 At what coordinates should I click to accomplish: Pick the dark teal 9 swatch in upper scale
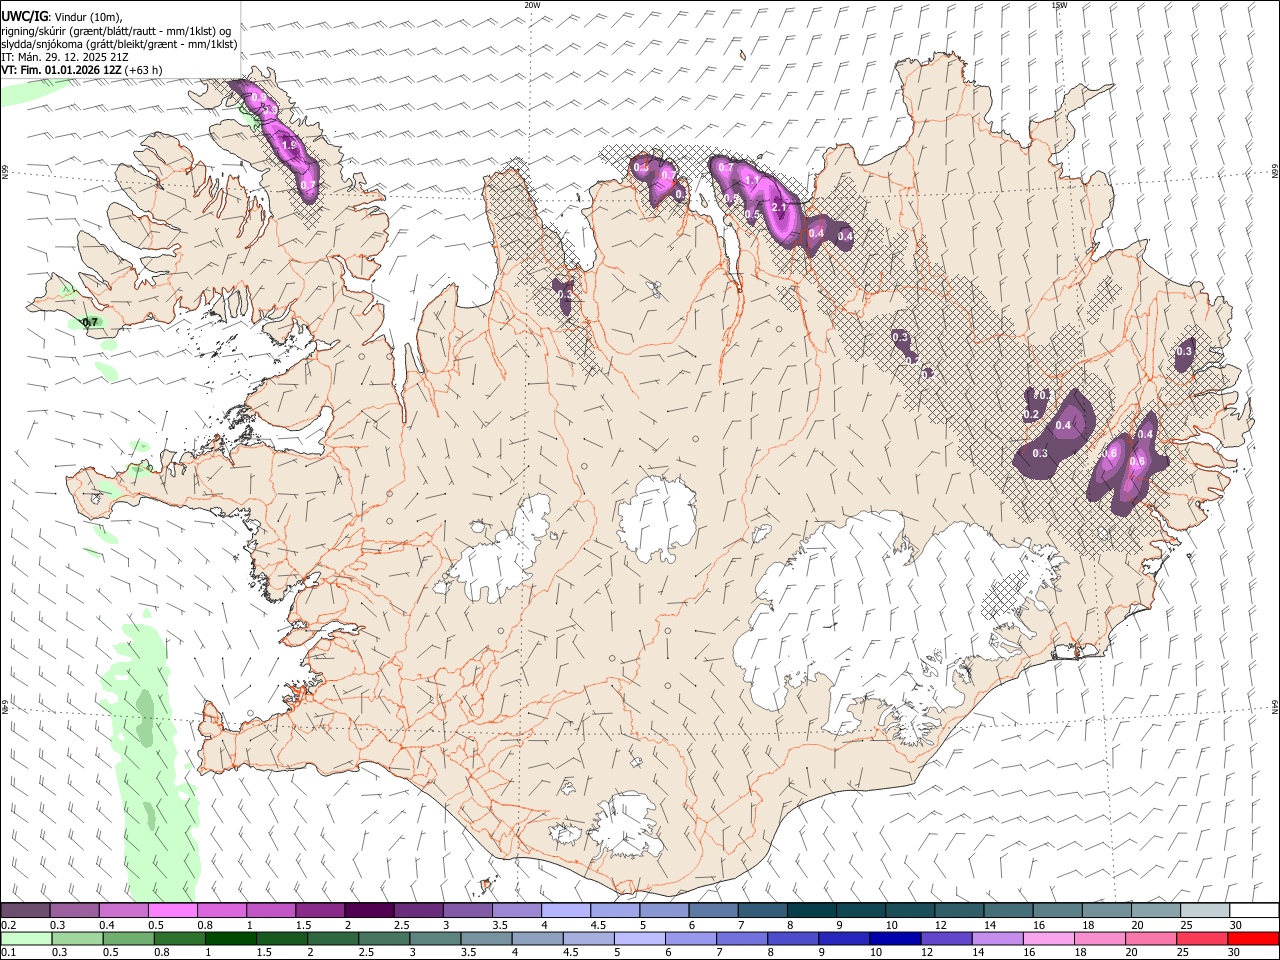coord(861,911)
